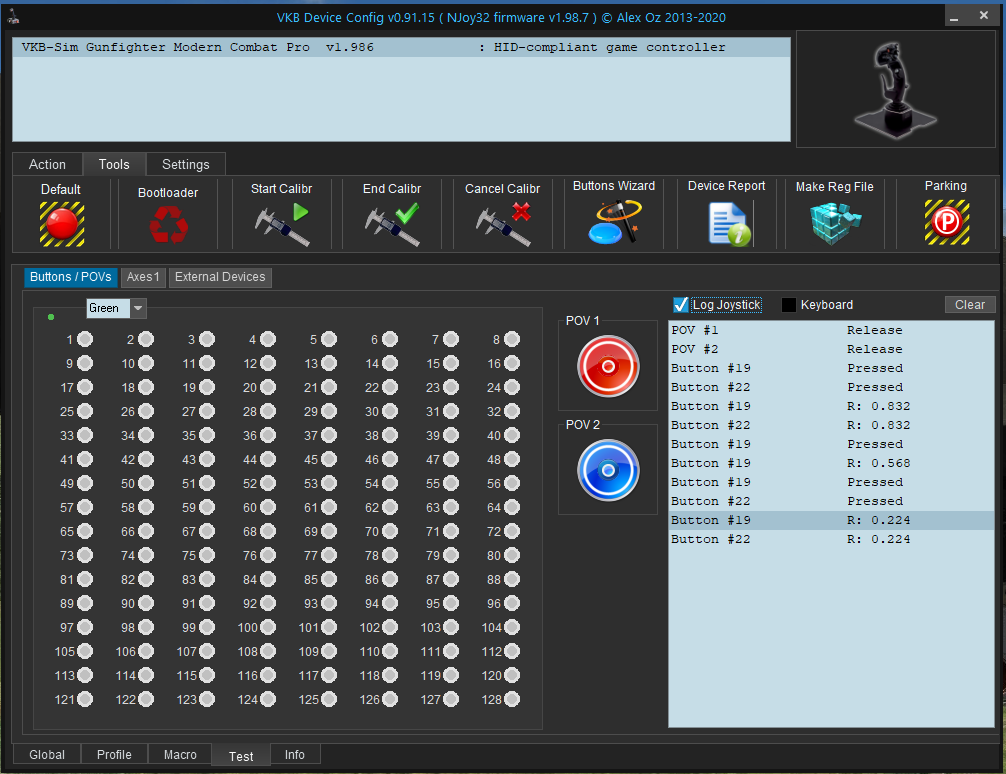Click the red POV 1 hat indicator

608,366
